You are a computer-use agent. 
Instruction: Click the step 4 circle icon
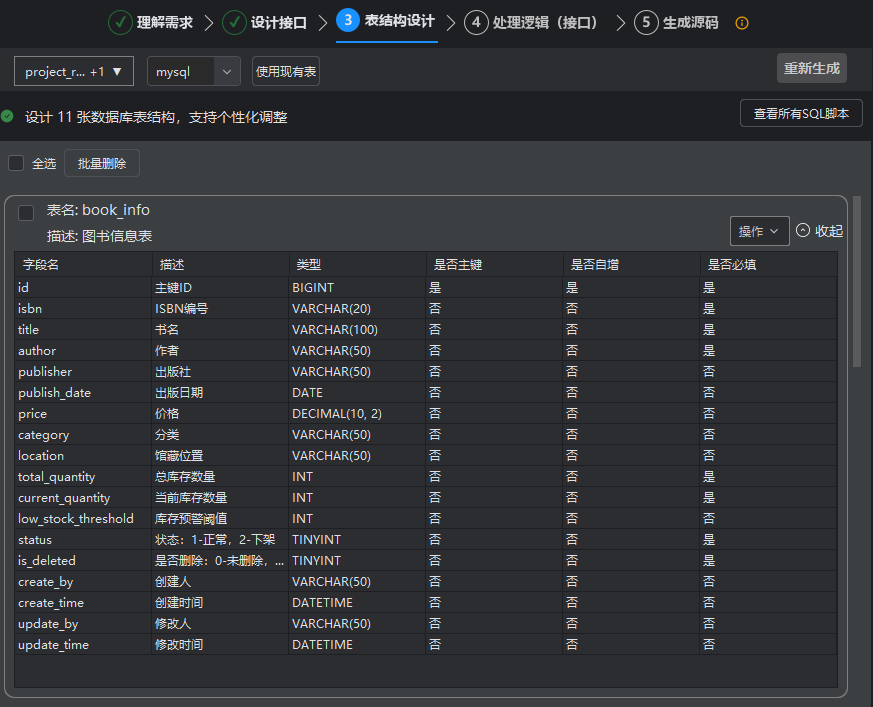[476, 22]
